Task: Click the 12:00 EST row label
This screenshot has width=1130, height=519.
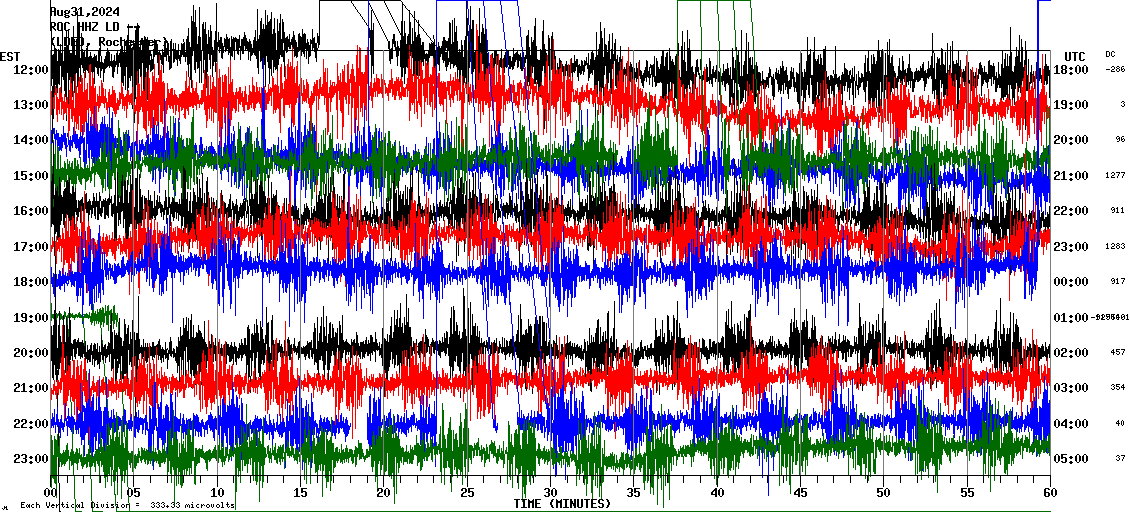Action: coord(31,69)
